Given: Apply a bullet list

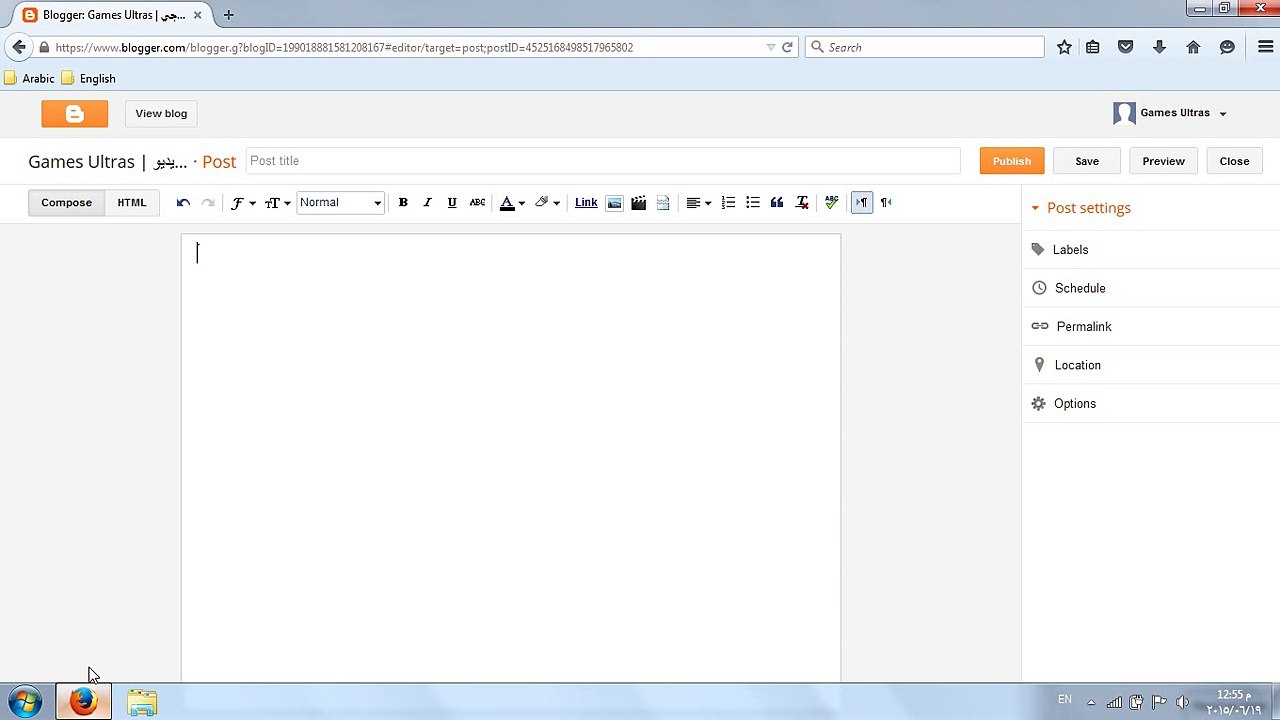Looking at the screenshot, I should point(753,203).
